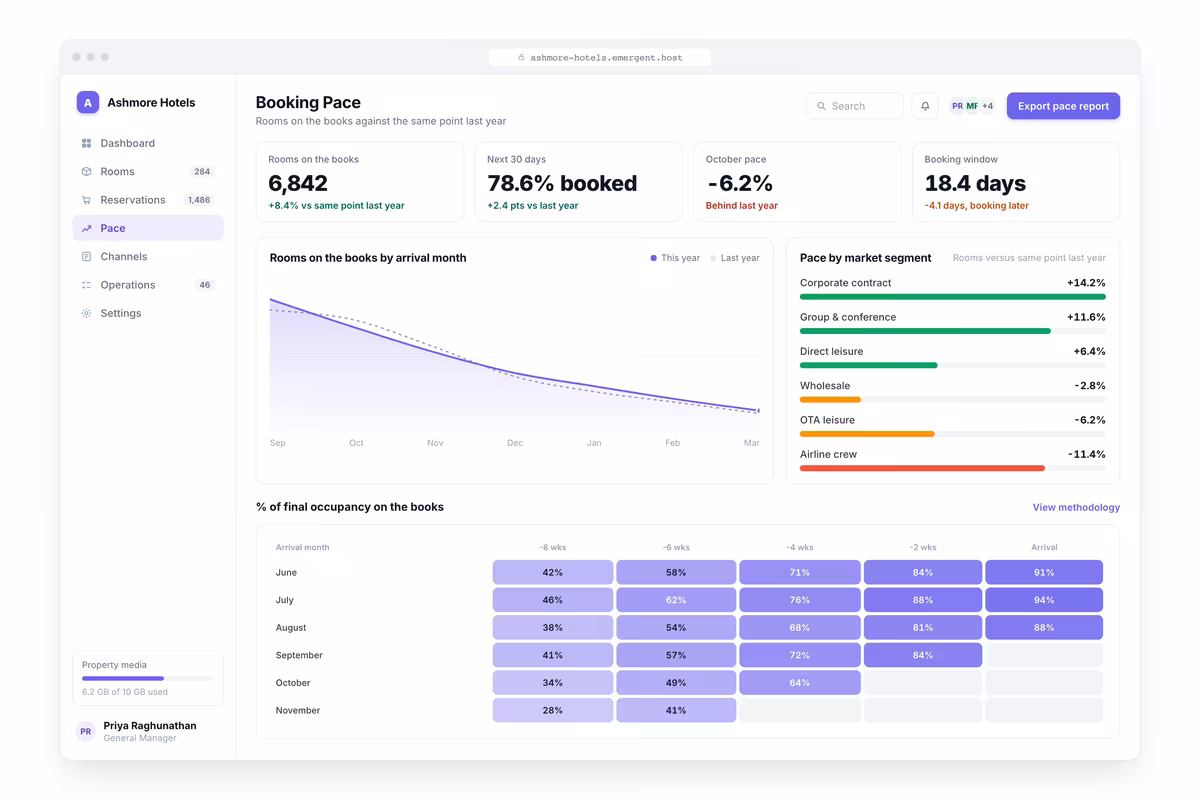
Task: Click the search magnifier icon
Action: point(822,106)
